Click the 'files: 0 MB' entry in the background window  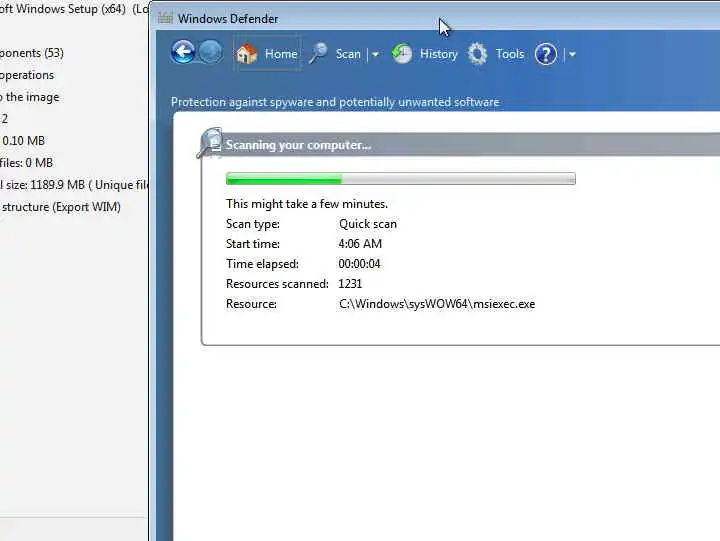point(26,163)
